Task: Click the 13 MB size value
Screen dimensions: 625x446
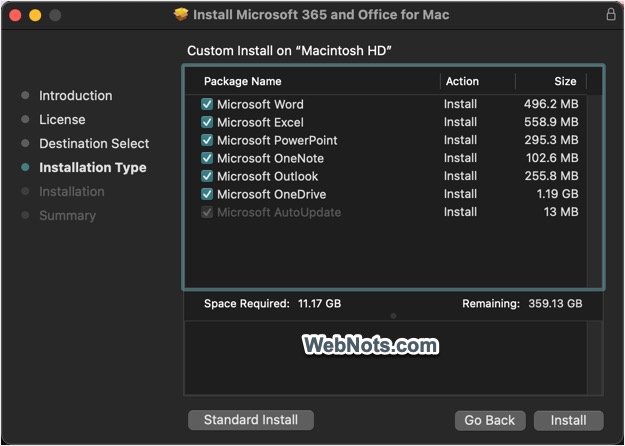Action: 561,212
